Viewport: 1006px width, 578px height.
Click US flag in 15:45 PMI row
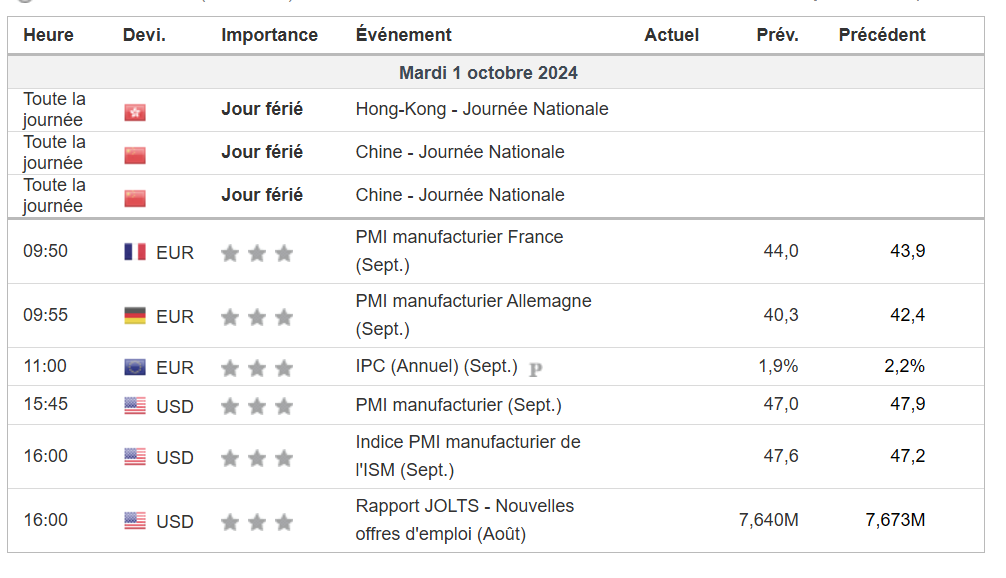[135, 405]
